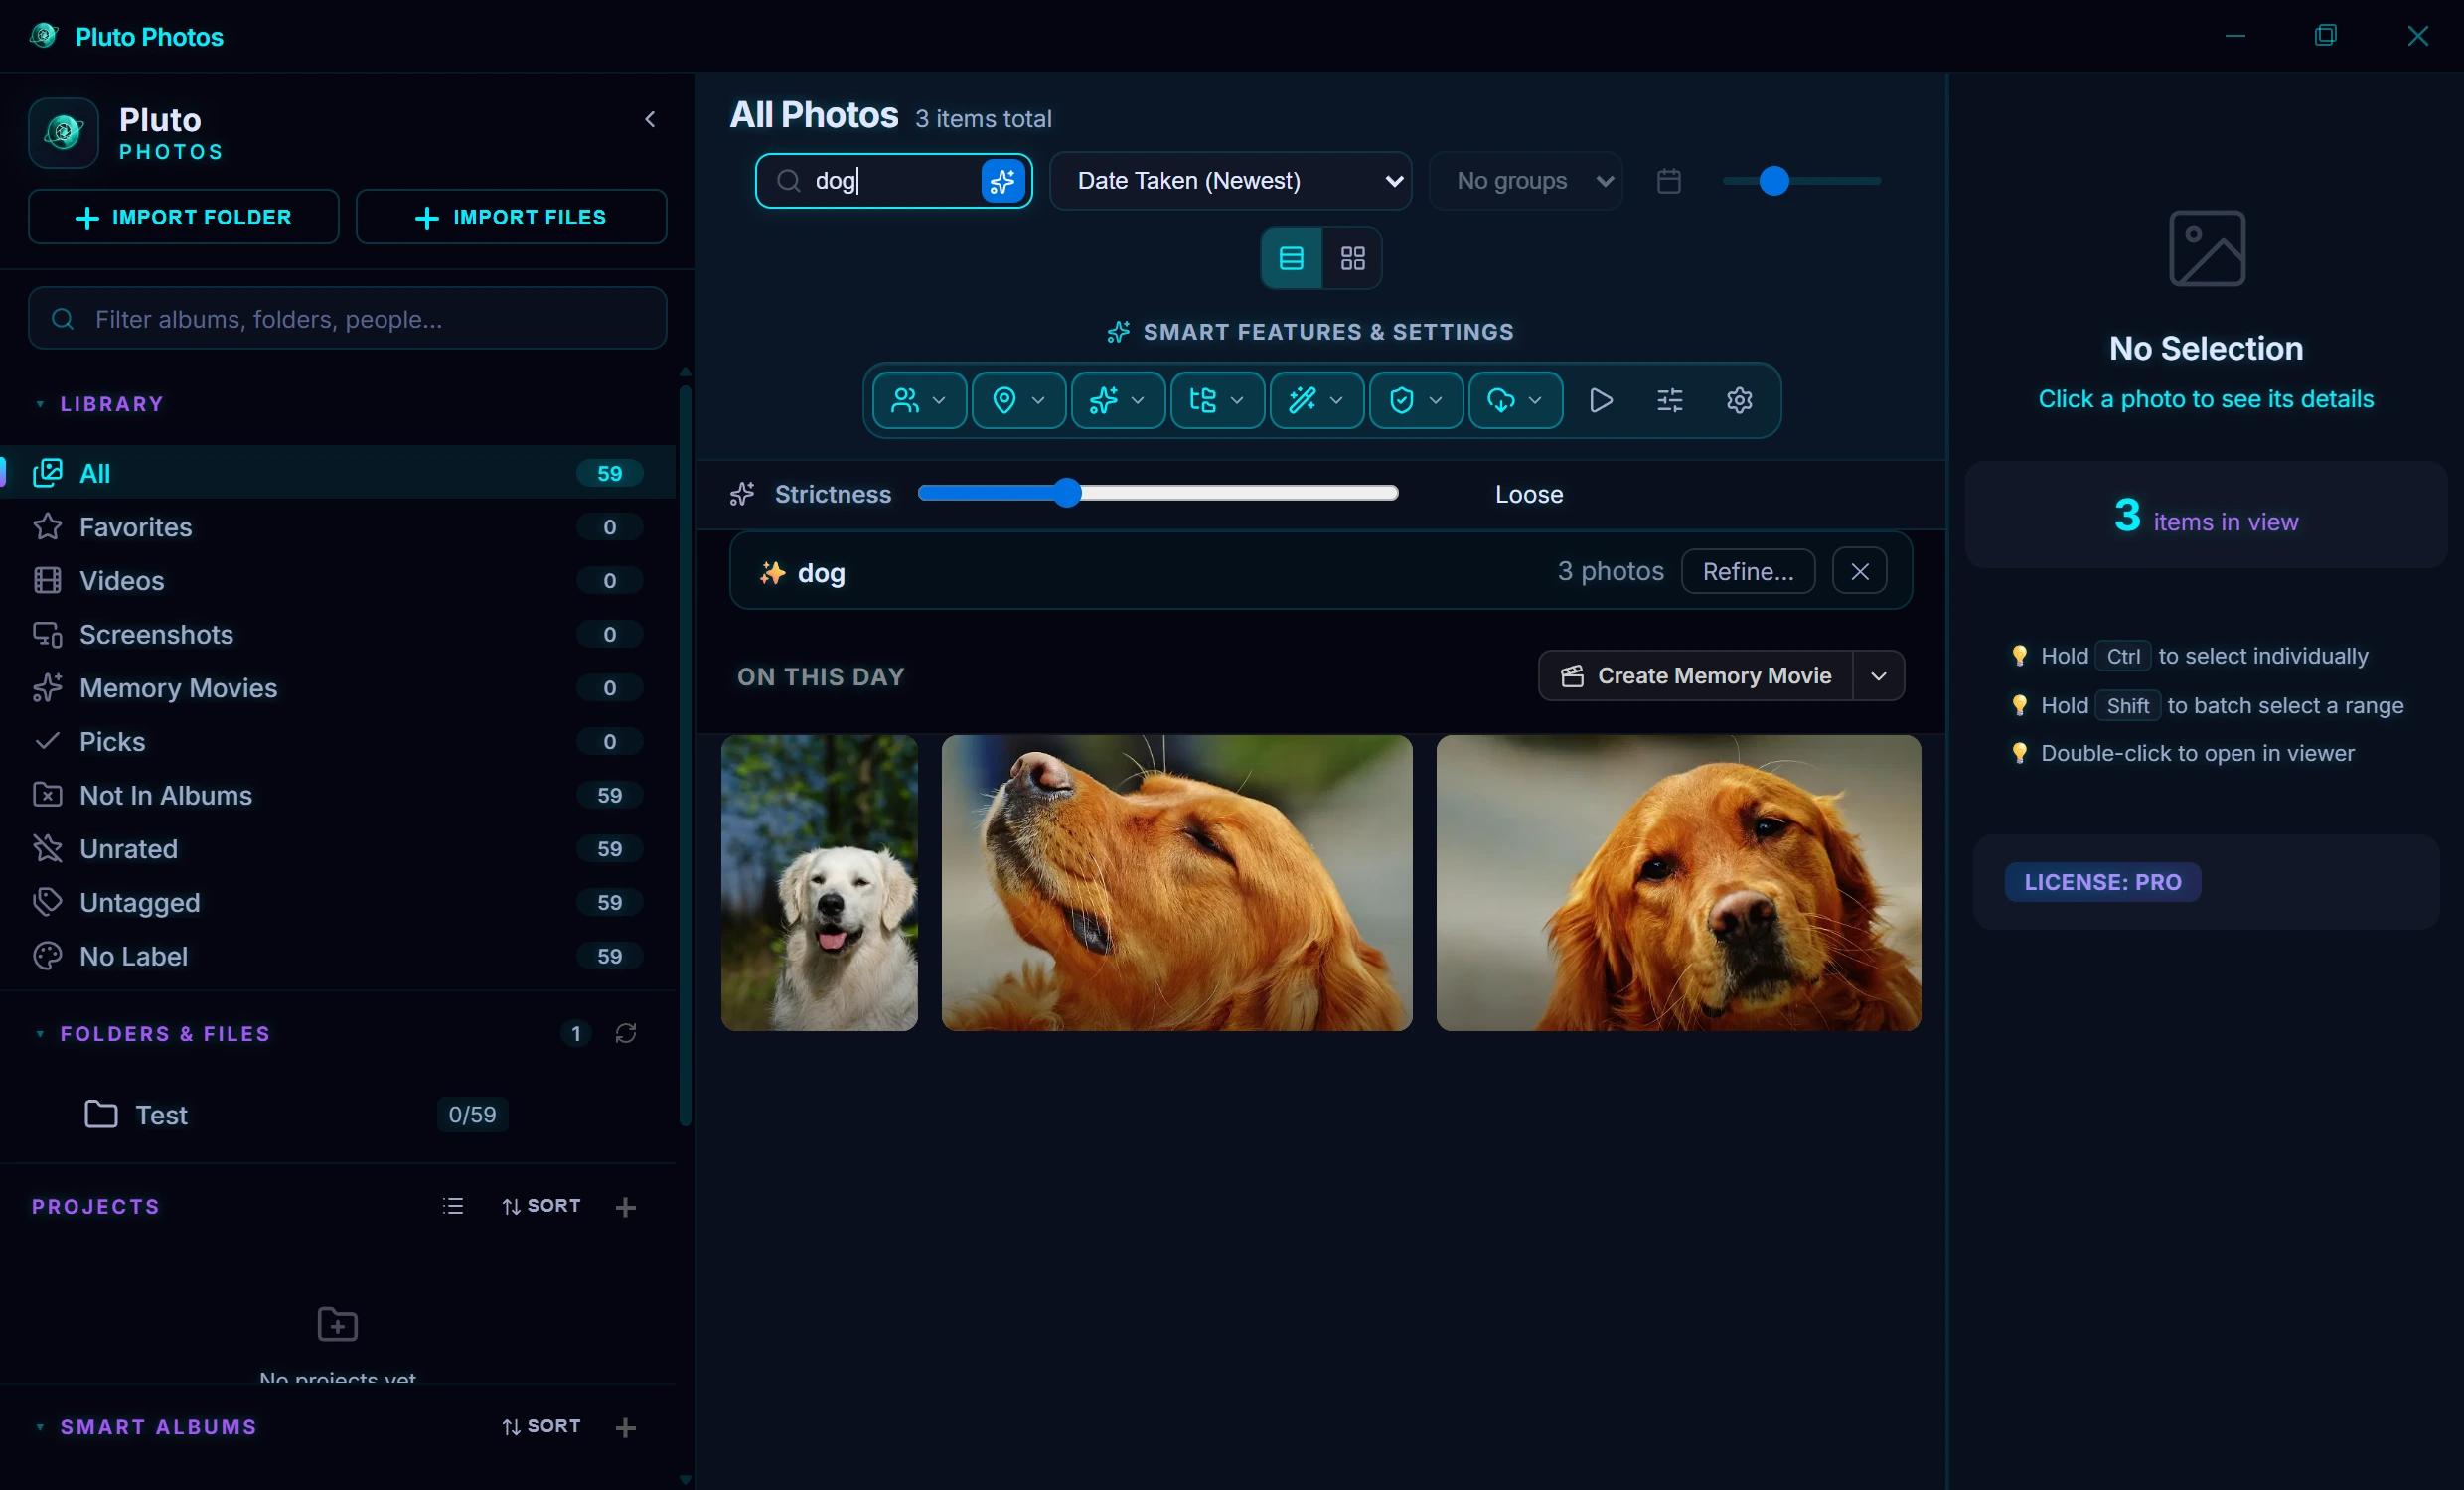Click the Import Folder button
The height and width of the screenshot is (1490, 2464).
pos(184,217)
